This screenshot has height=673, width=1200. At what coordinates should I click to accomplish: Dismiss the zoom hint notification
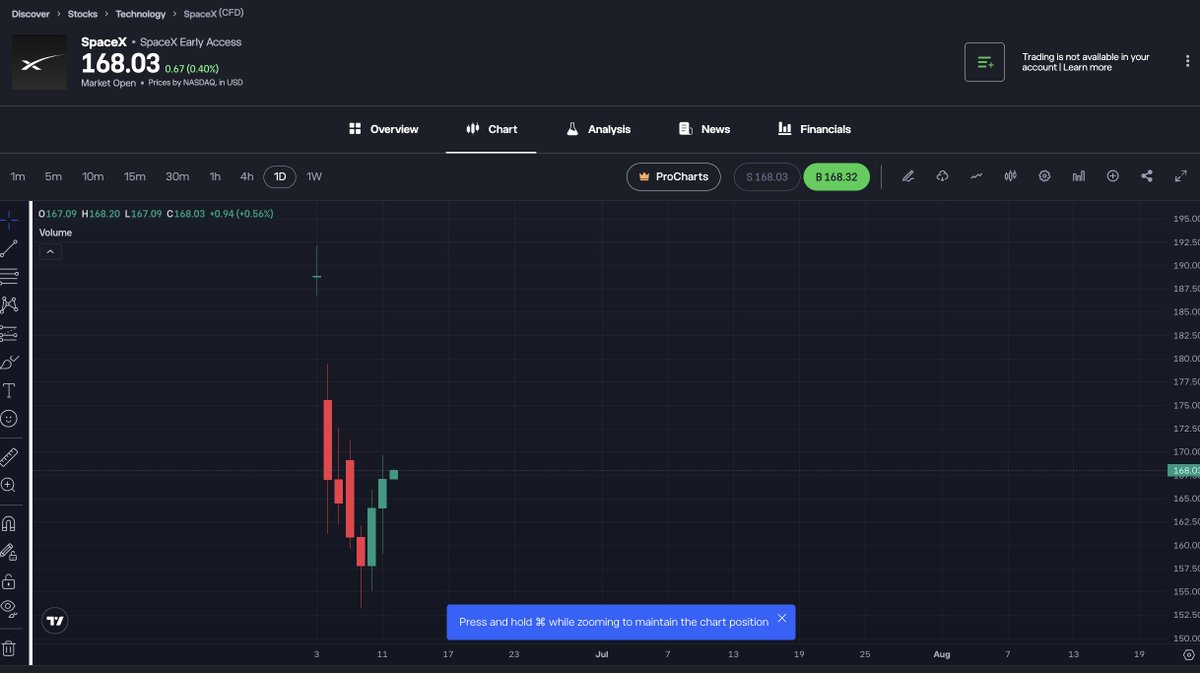(782, 619)
